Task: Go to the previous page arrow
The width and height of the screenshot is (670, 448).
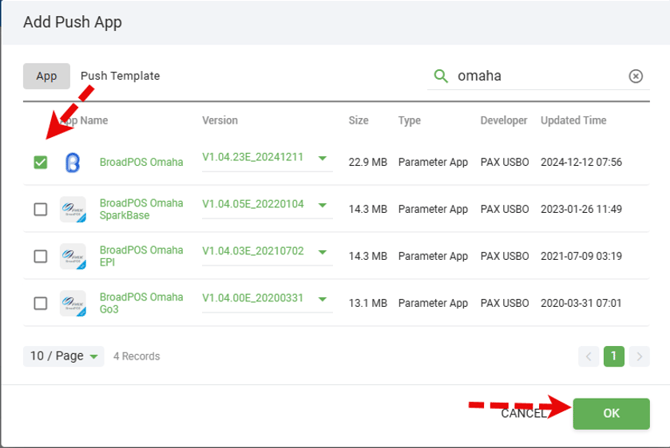Action: pos(589,355)
